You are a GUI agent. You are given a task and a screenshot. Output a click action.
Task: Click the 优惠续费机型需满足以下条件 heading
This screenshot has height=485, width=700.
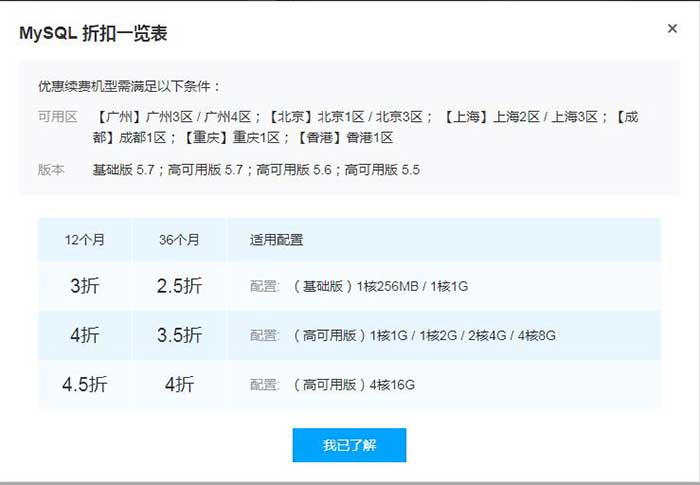(x=129, y=86)
